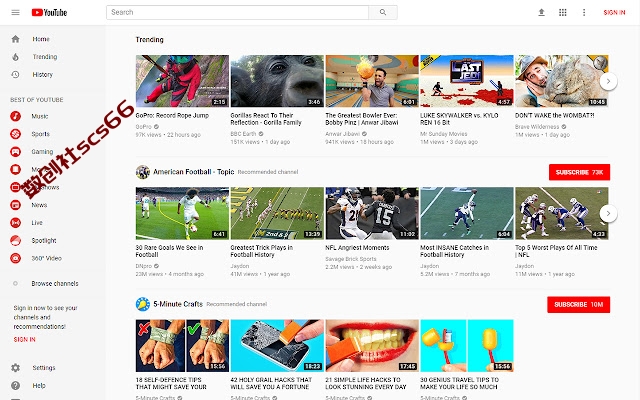
Task: Expand next videos in Trending row
Action: pyautogui.click(x=608, y=81)
